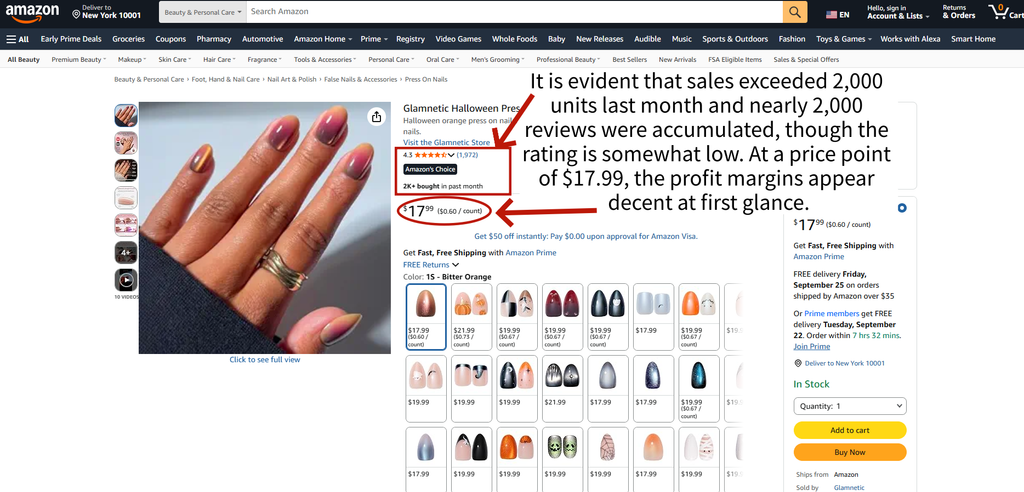The image size is (1024, 492).
Task: Open Early Prime Deals in nav bar
Action: 71,39
